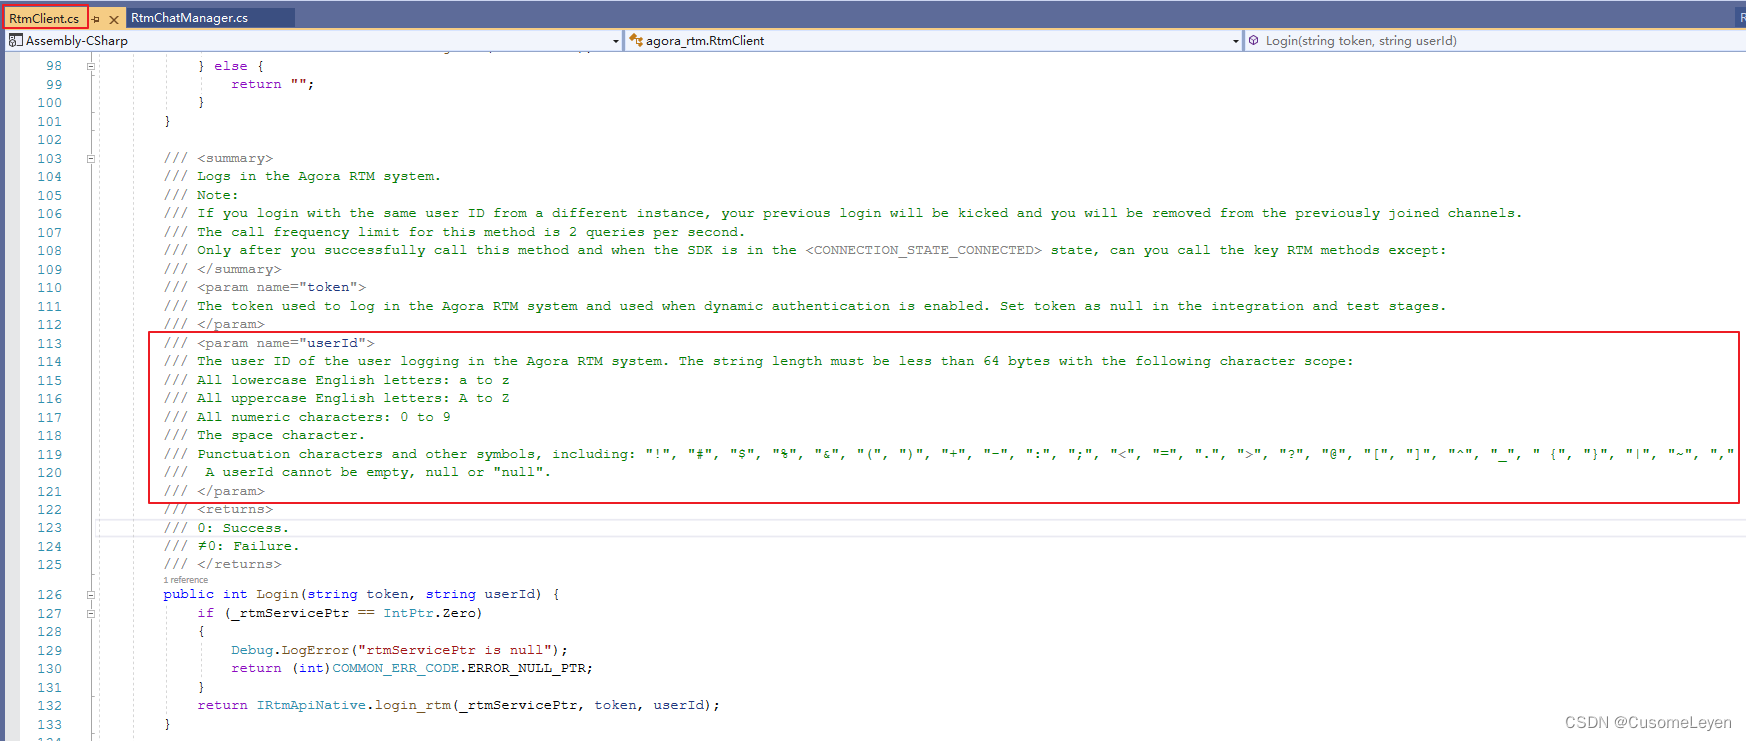Click the "A userId cannot be empty" comment
Viewport: 1746px width, 741px height.
point(357,472)
